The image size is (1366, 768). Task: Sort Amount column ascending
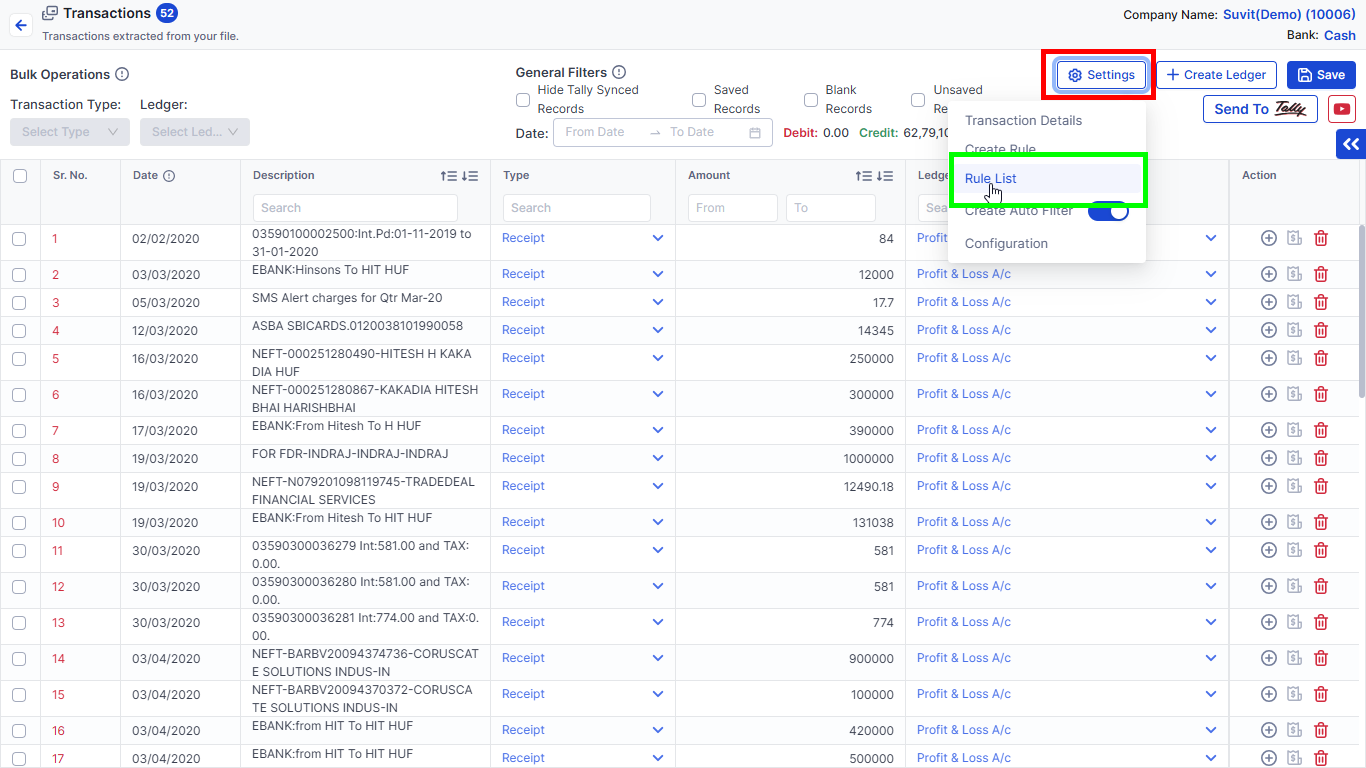864,176
